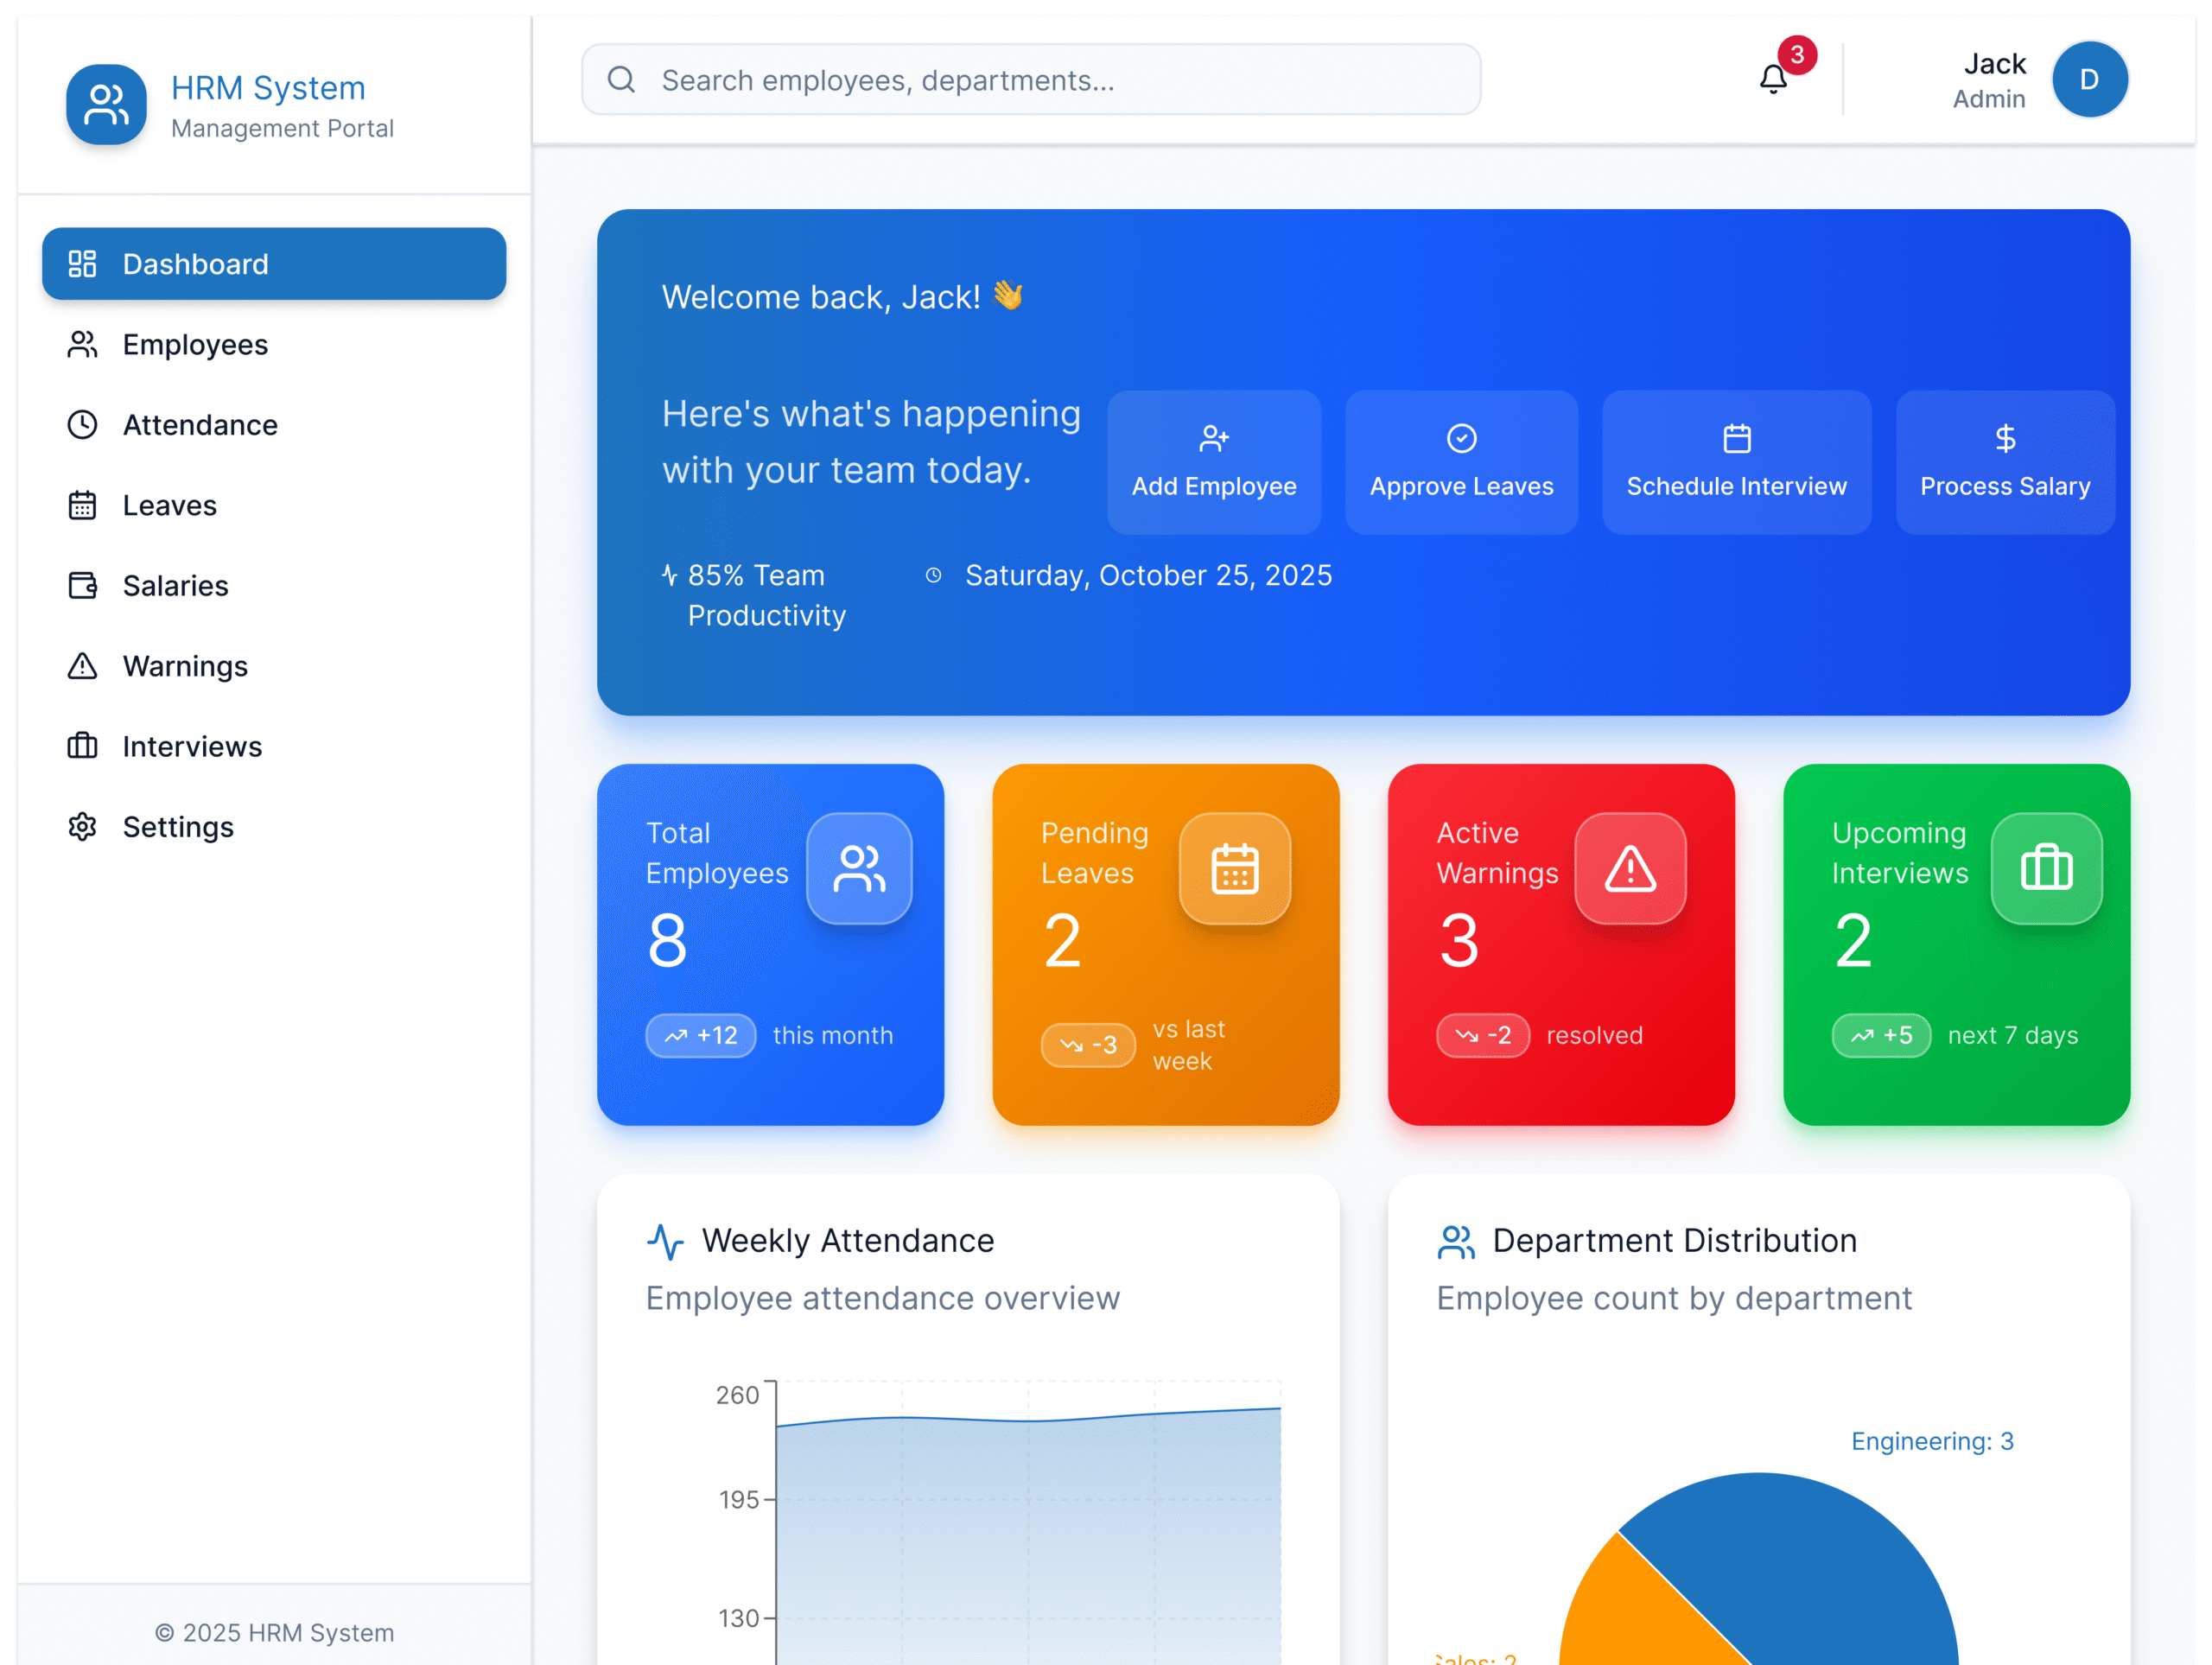Click the search magnifier icon
The height and width of the screenshot is (1665, 2212).
tap(621, 79)
